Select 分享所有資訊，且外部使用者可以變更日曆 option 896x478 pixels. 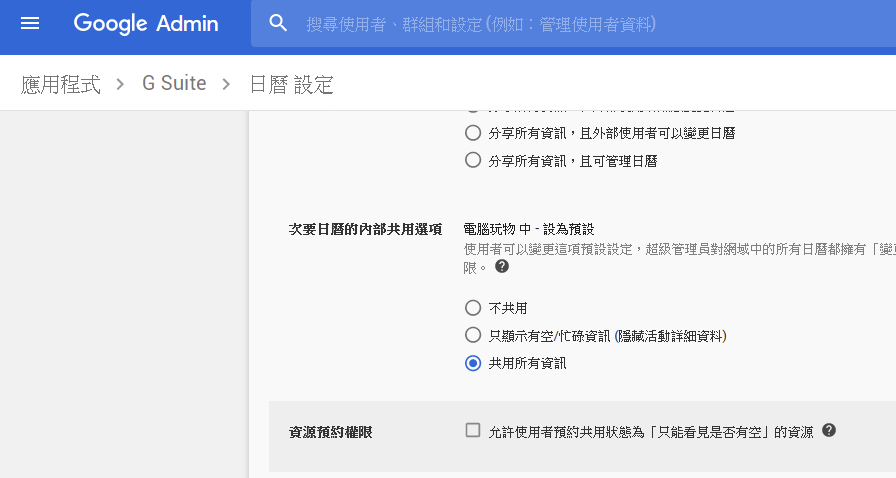tap(473, 133)
